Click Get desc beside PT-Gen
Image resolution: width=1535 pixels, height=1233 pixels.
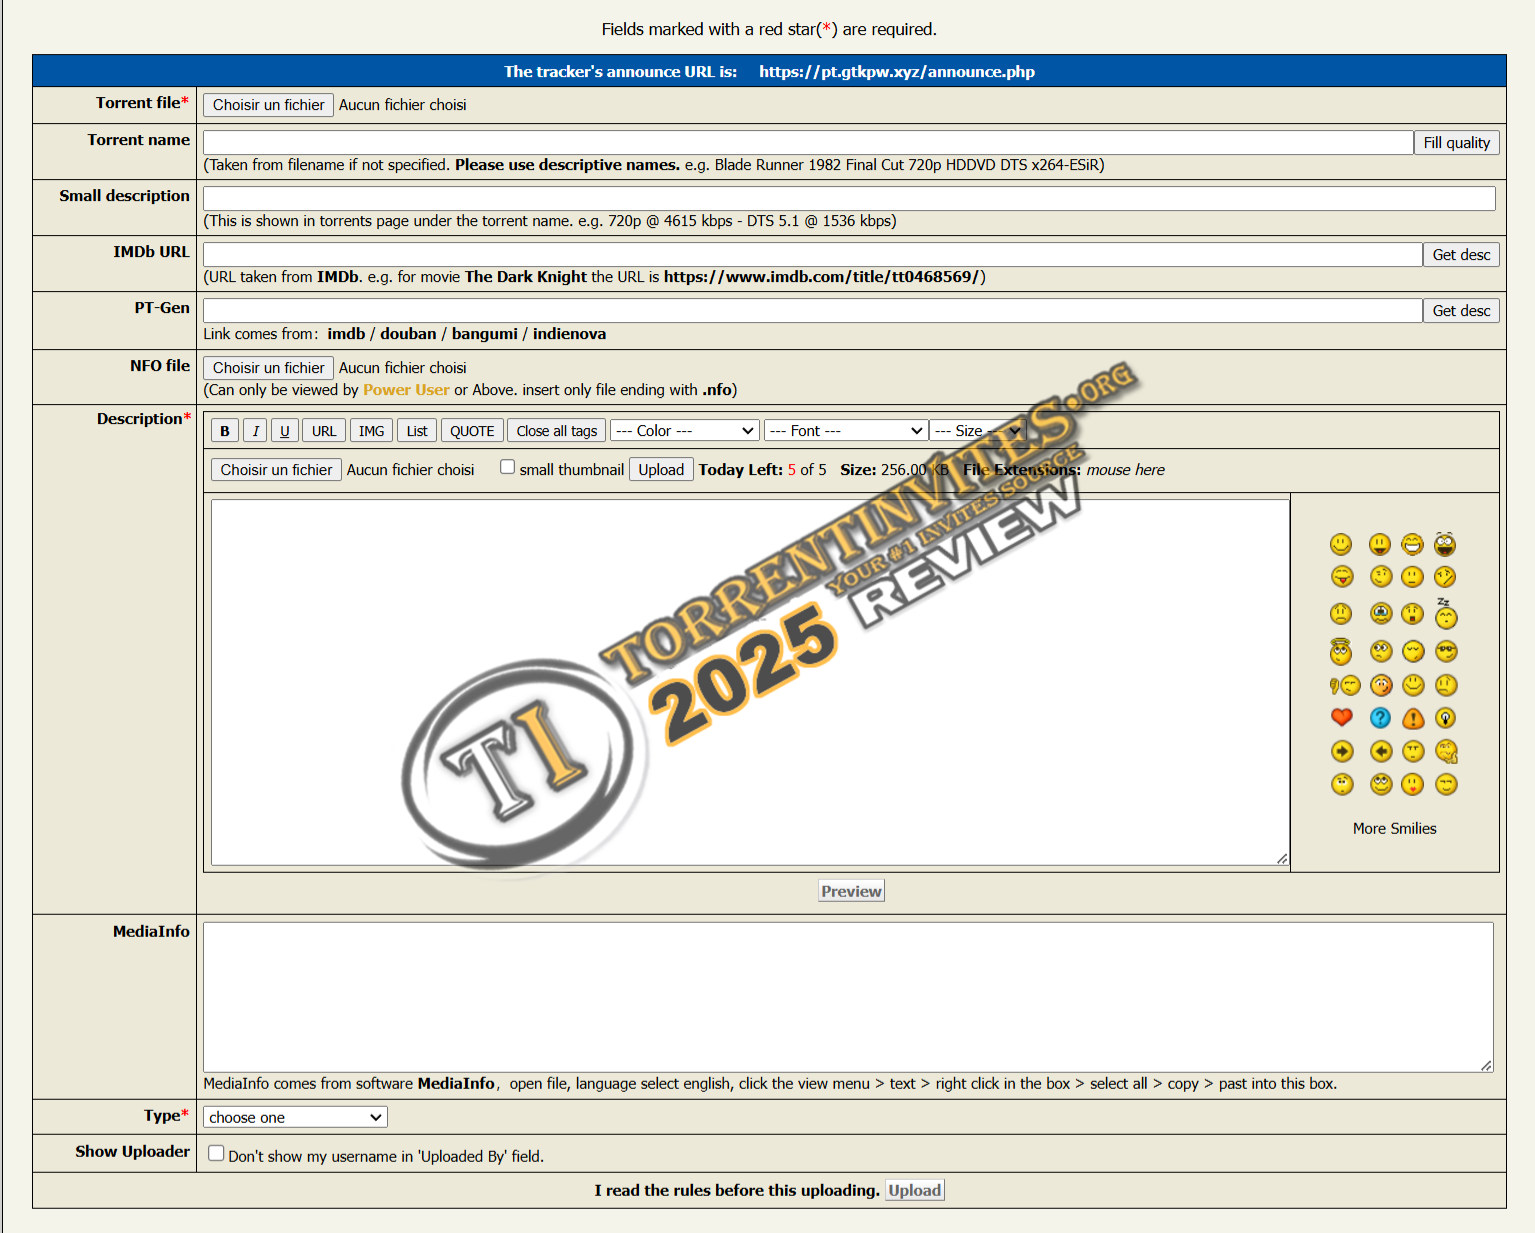pos(1461,311)
